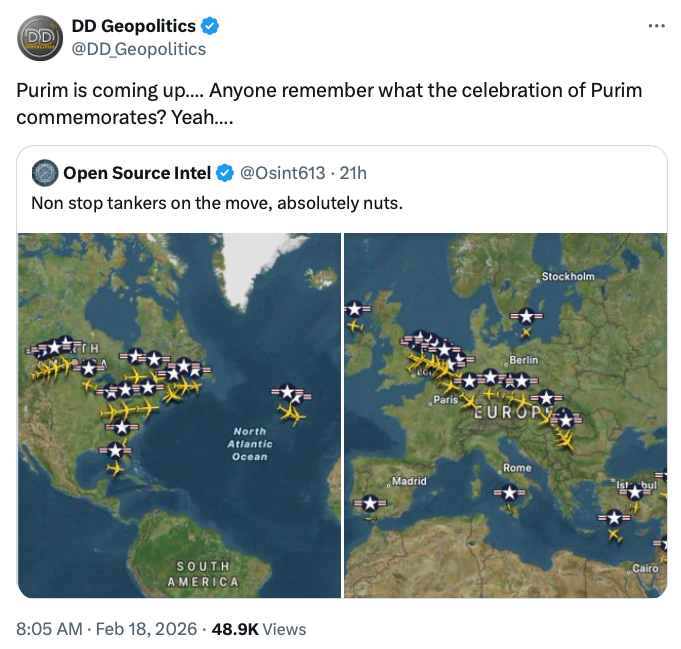Click the DD Geopolitics profile avatar
Viewport: 681px width, 649px height.
[39, 37]
